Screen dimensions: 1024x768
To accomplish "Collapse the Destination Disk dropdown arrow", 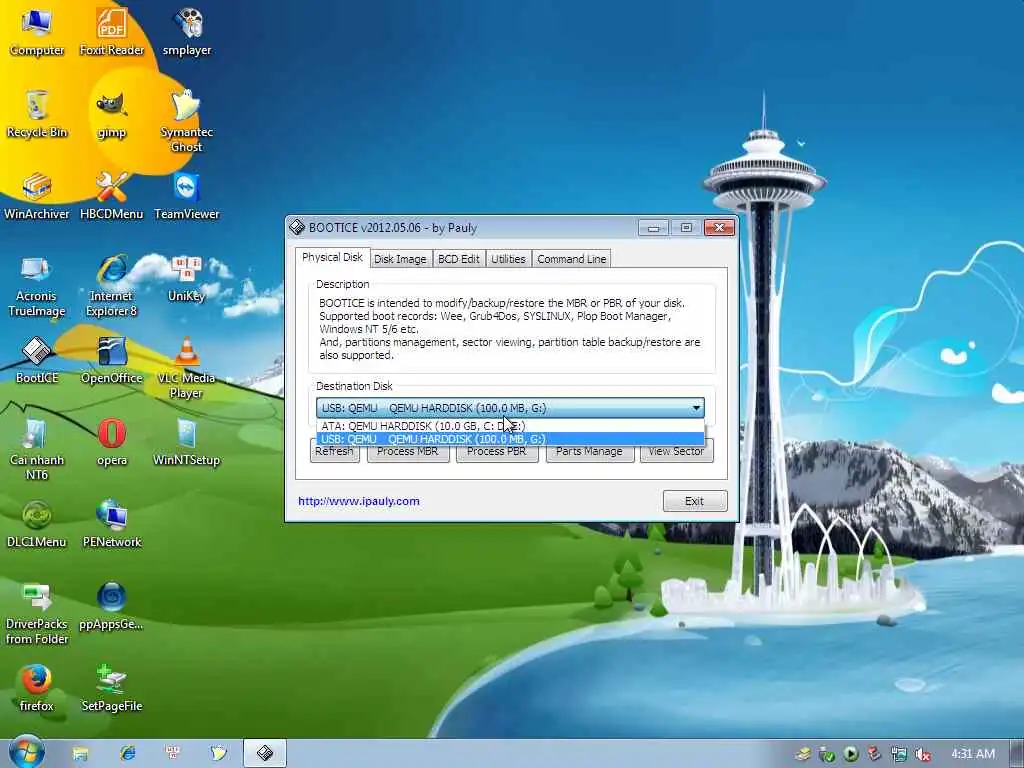I will (696, 408).
